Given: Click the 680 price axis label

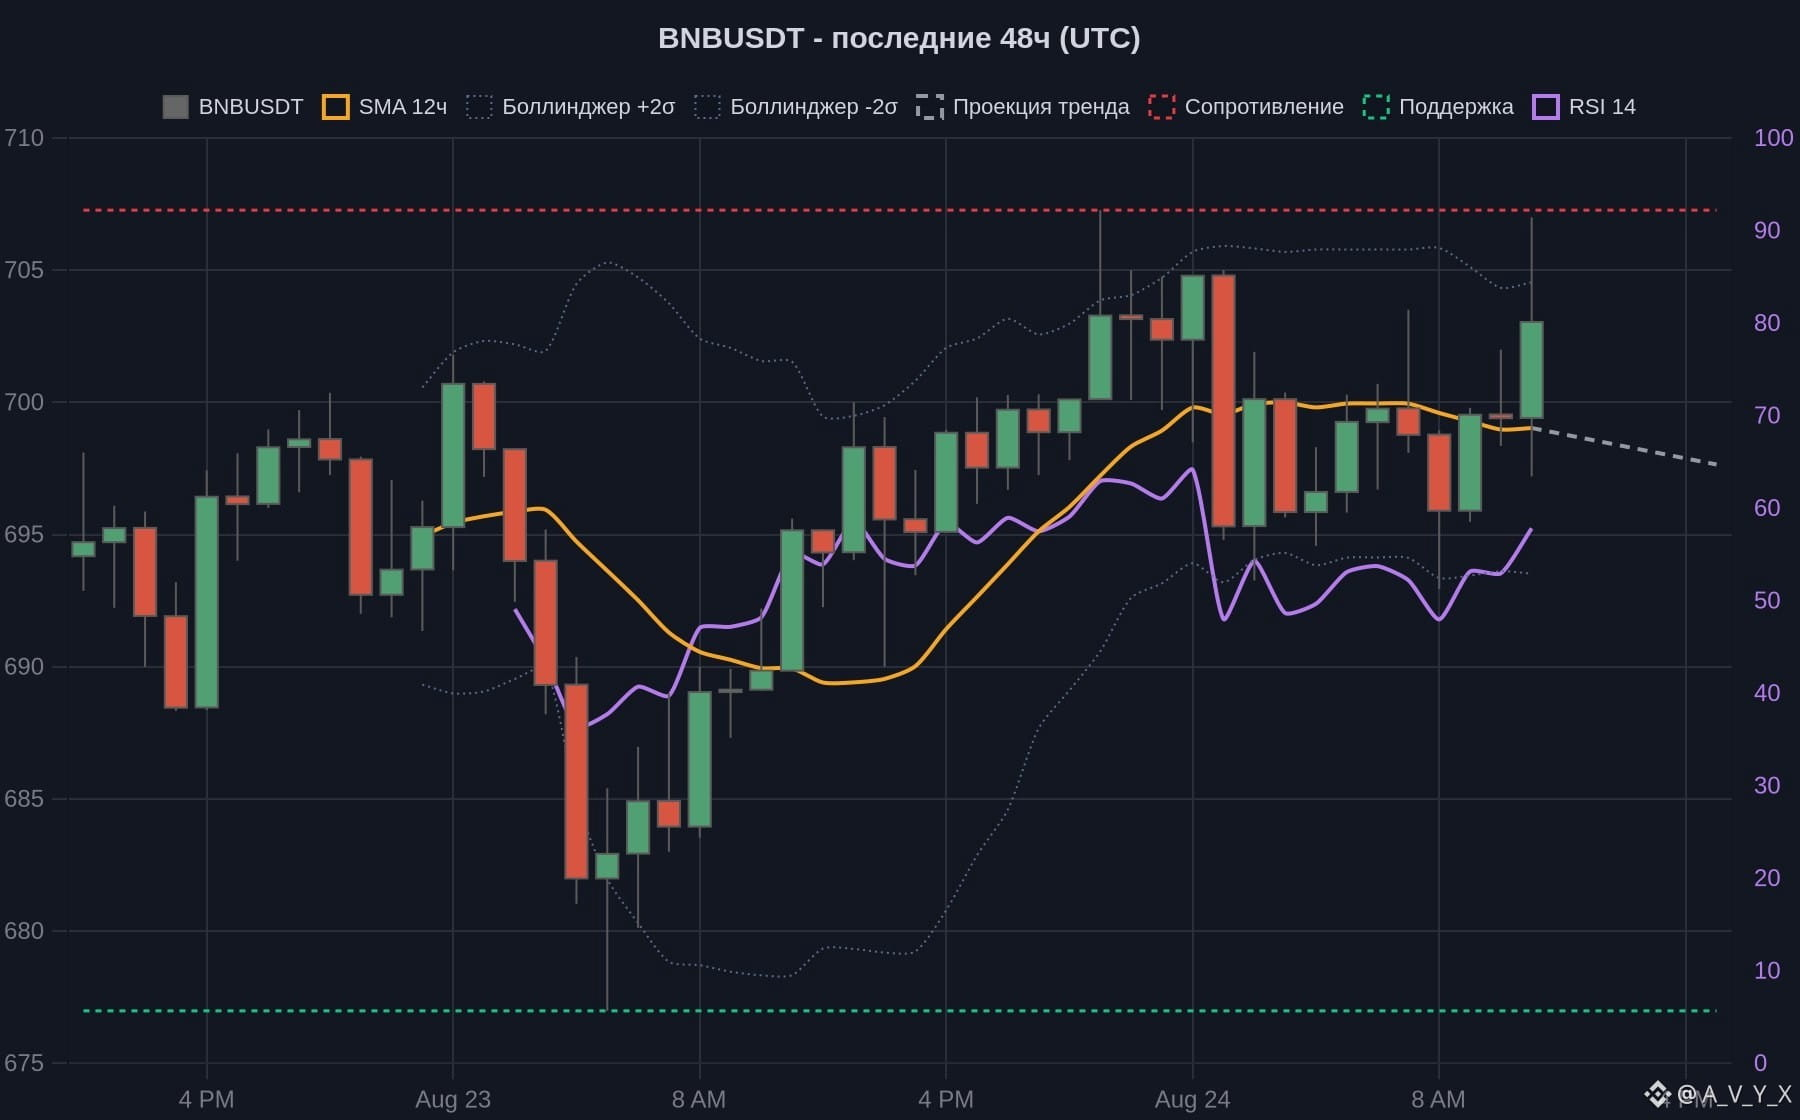Looking at the screenshot, I should click(x=24, y=931).
